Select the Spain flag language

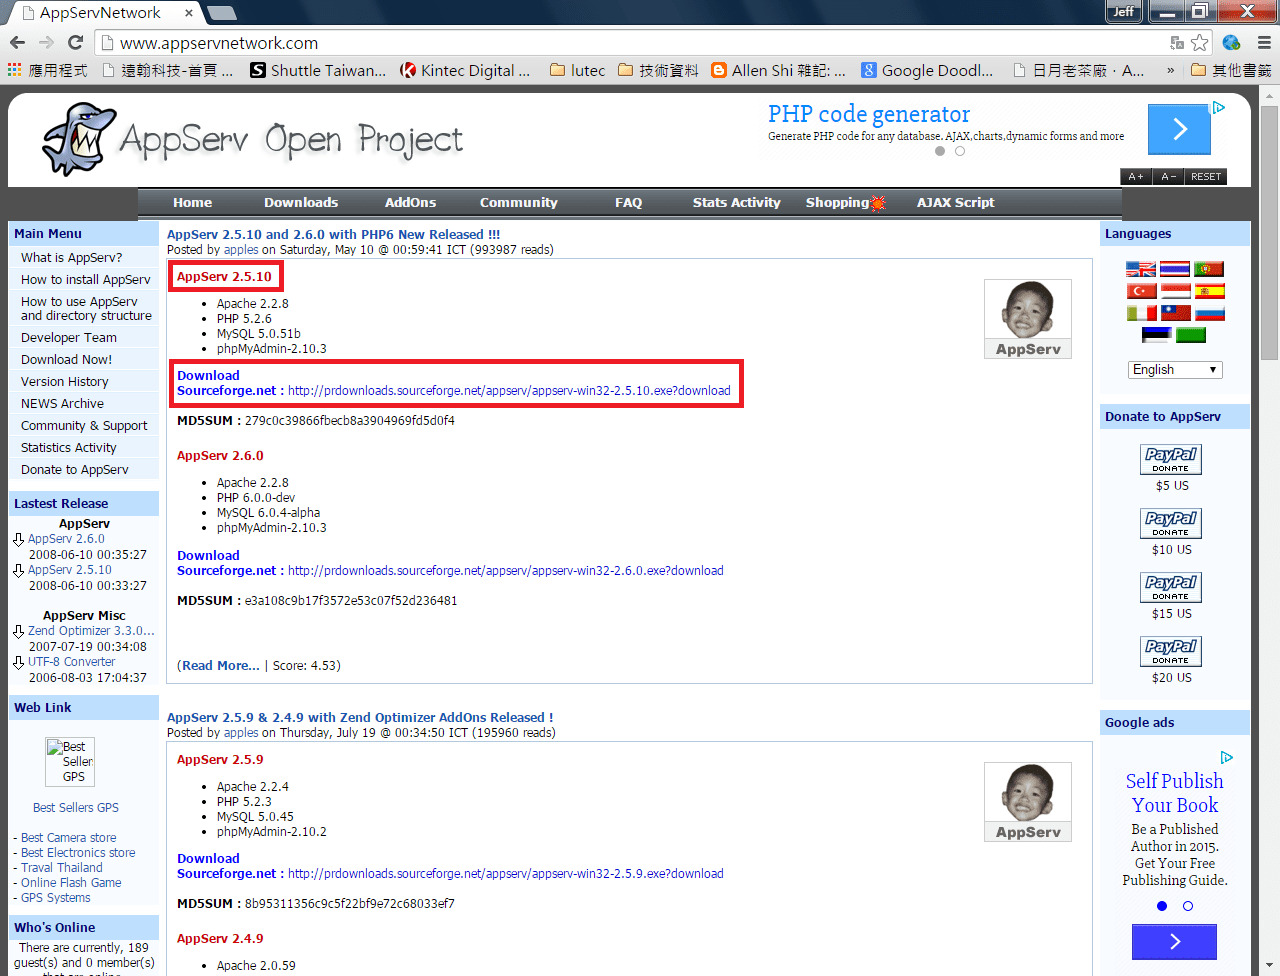click(1210, 291)
